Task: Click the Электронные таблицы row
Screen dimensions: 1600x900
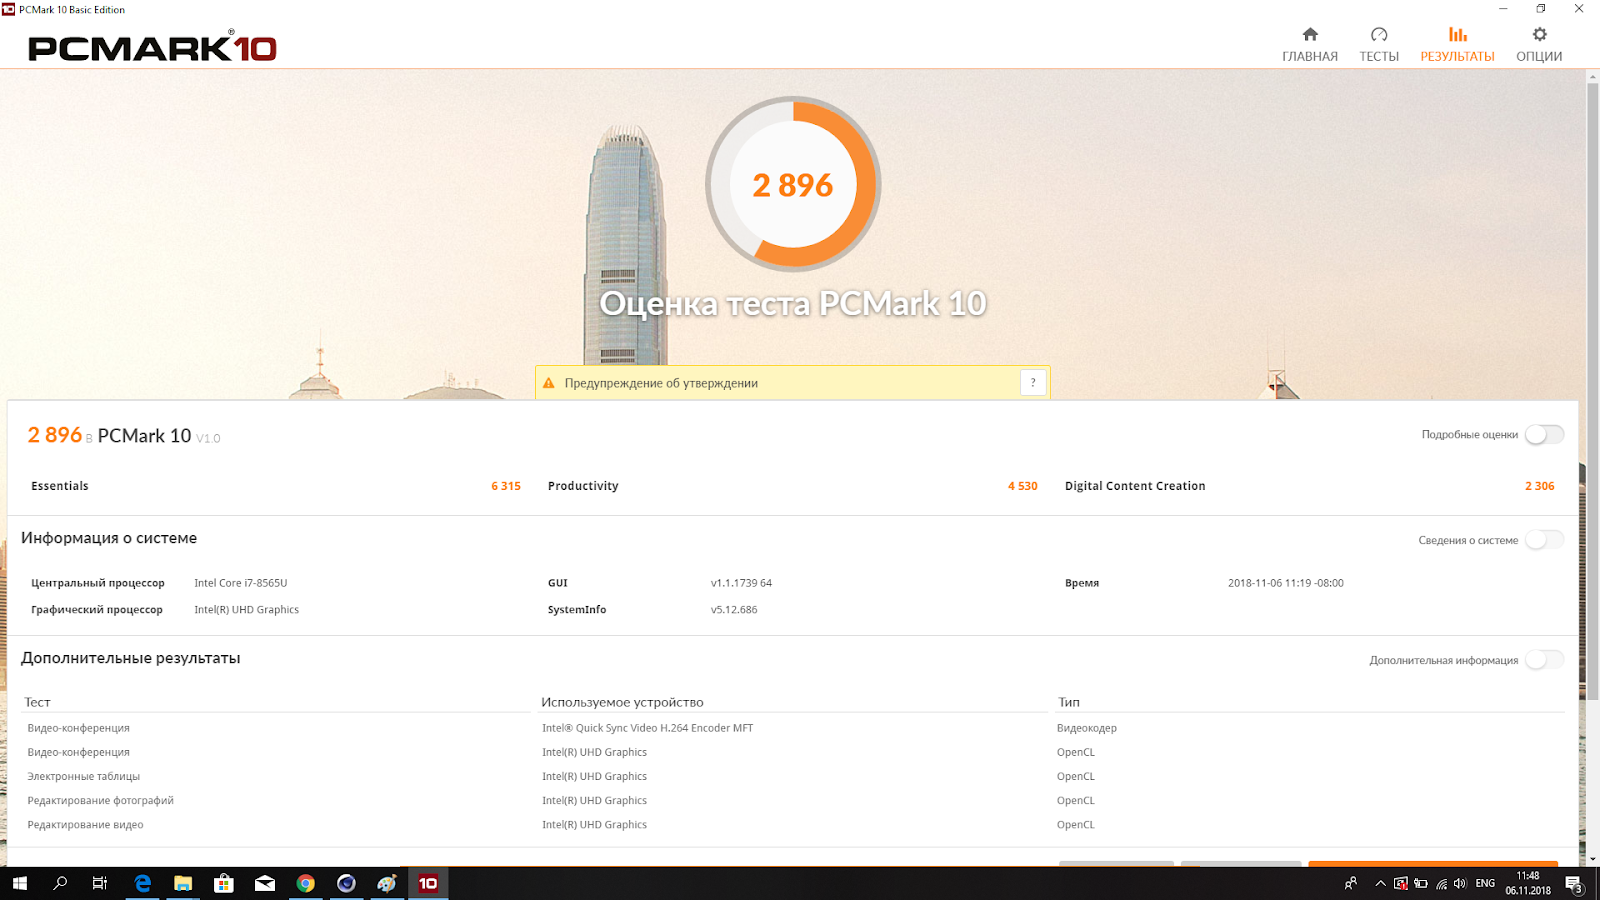Action: pyautogui.click(x=83, y=776)
